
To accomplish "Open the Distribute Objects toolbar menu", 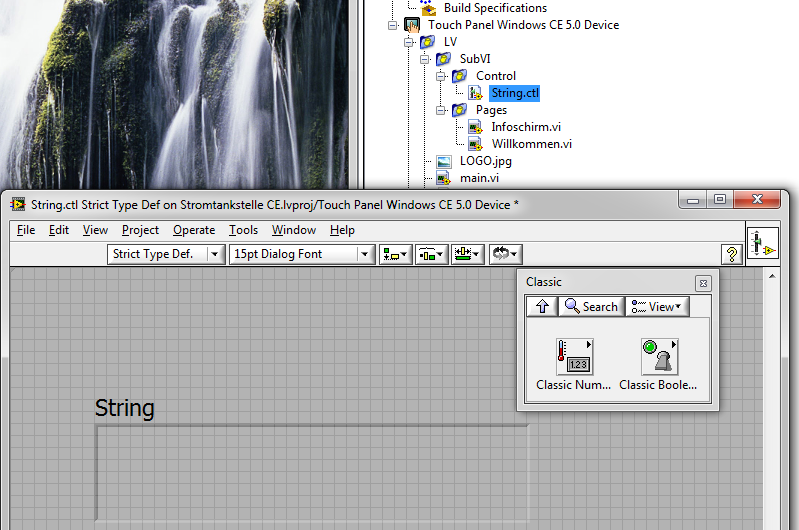I will [x=432, y=254].
